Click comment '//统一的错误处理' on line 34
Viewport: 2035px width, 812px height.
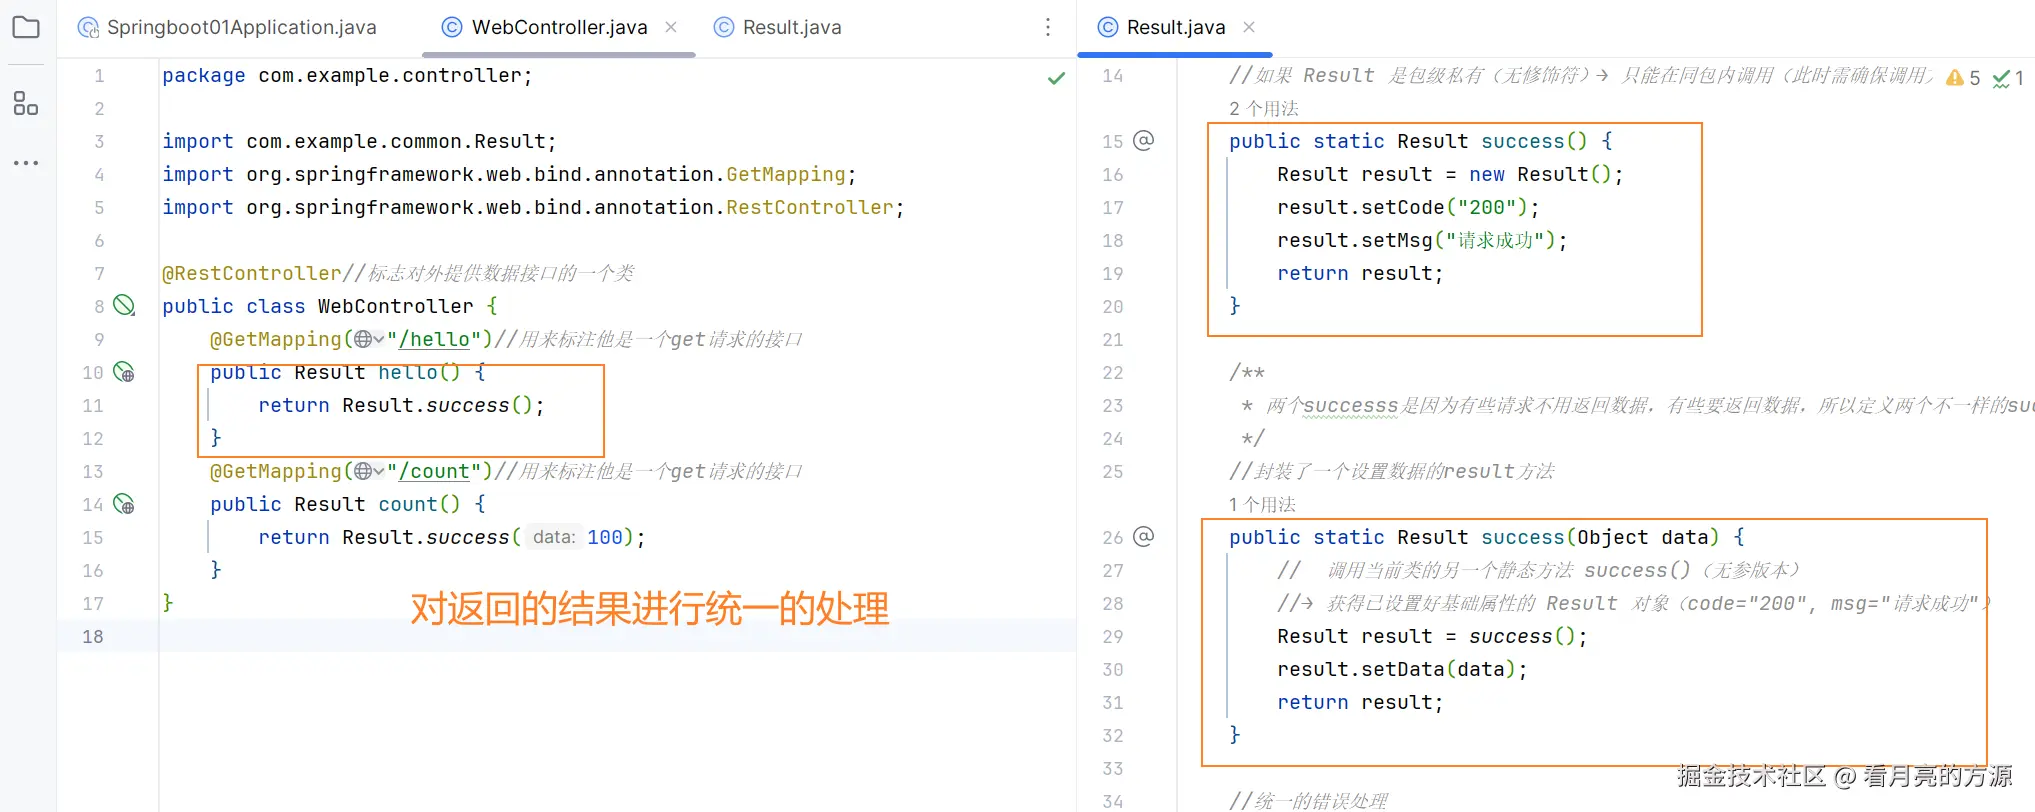tap(1308, 801)
